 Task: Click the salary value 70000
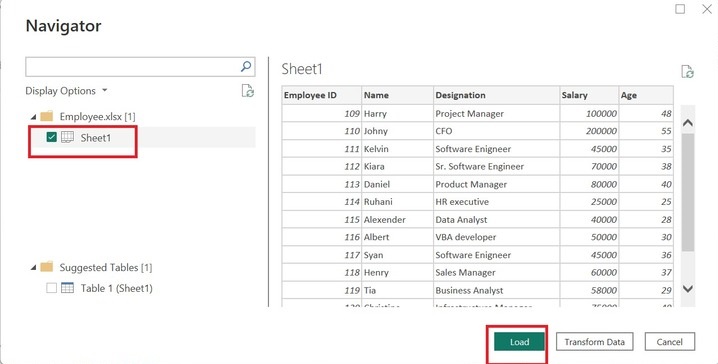pyautogui.click(x=589, y=166)
